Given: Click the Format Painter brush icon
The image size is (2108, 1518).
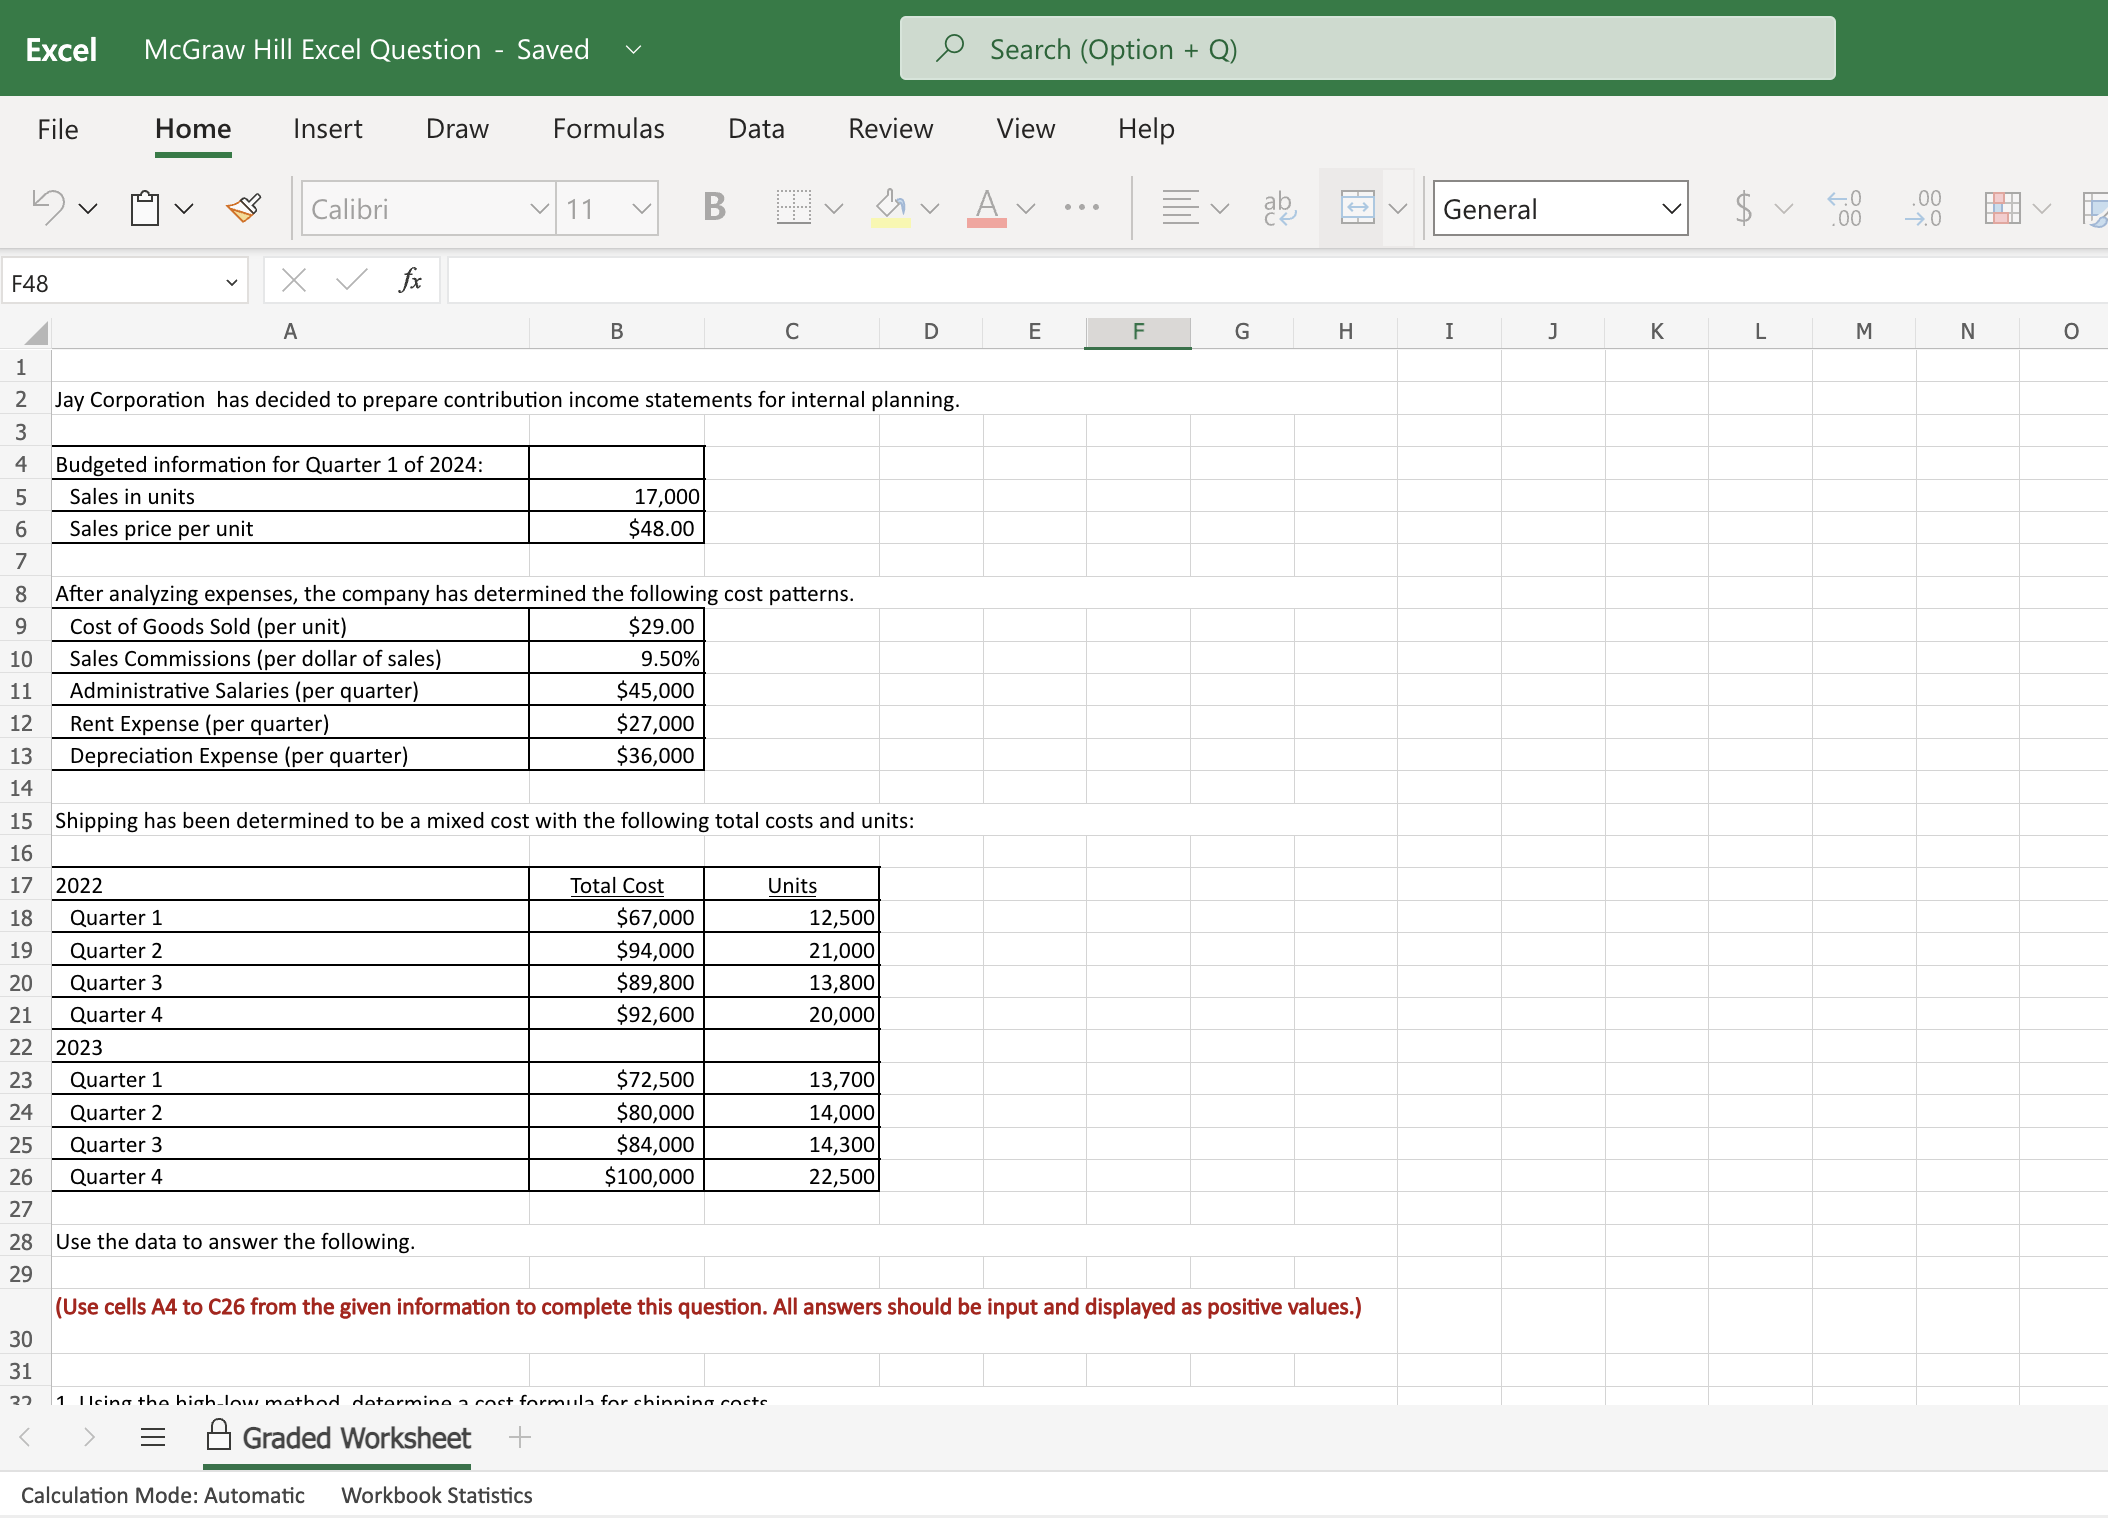Looking at the screenshot, I should [243, 208].
